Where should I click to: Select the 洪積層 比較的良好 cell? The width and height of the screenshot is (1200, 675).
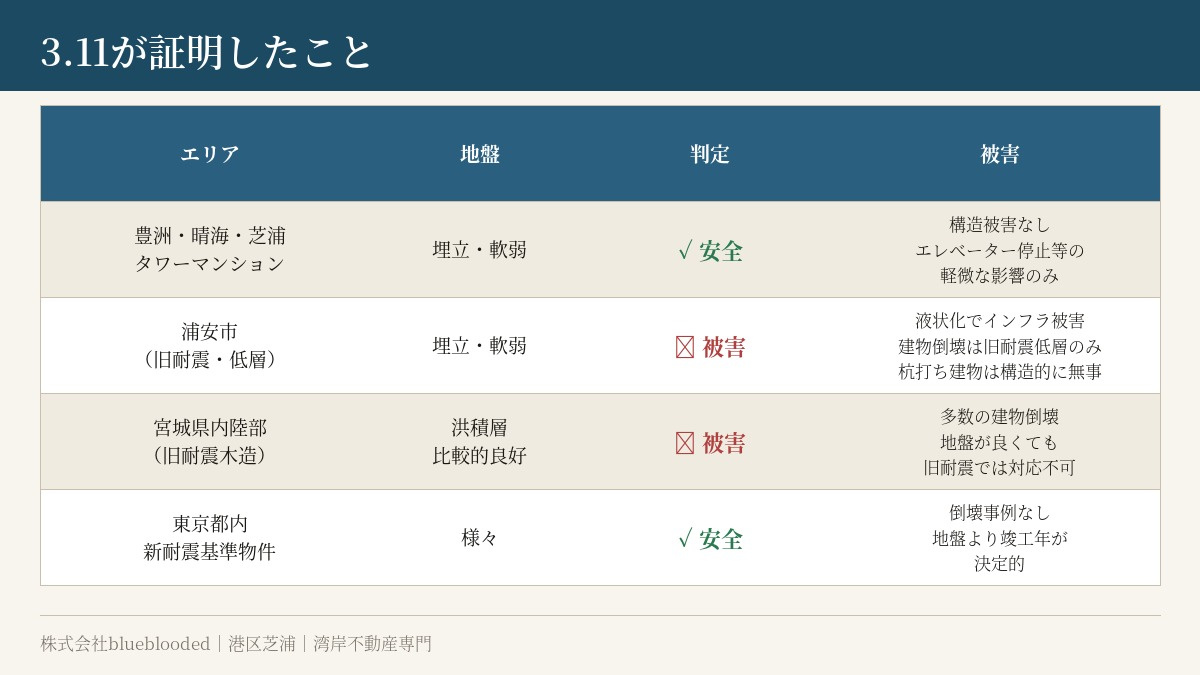coord(480,442)
